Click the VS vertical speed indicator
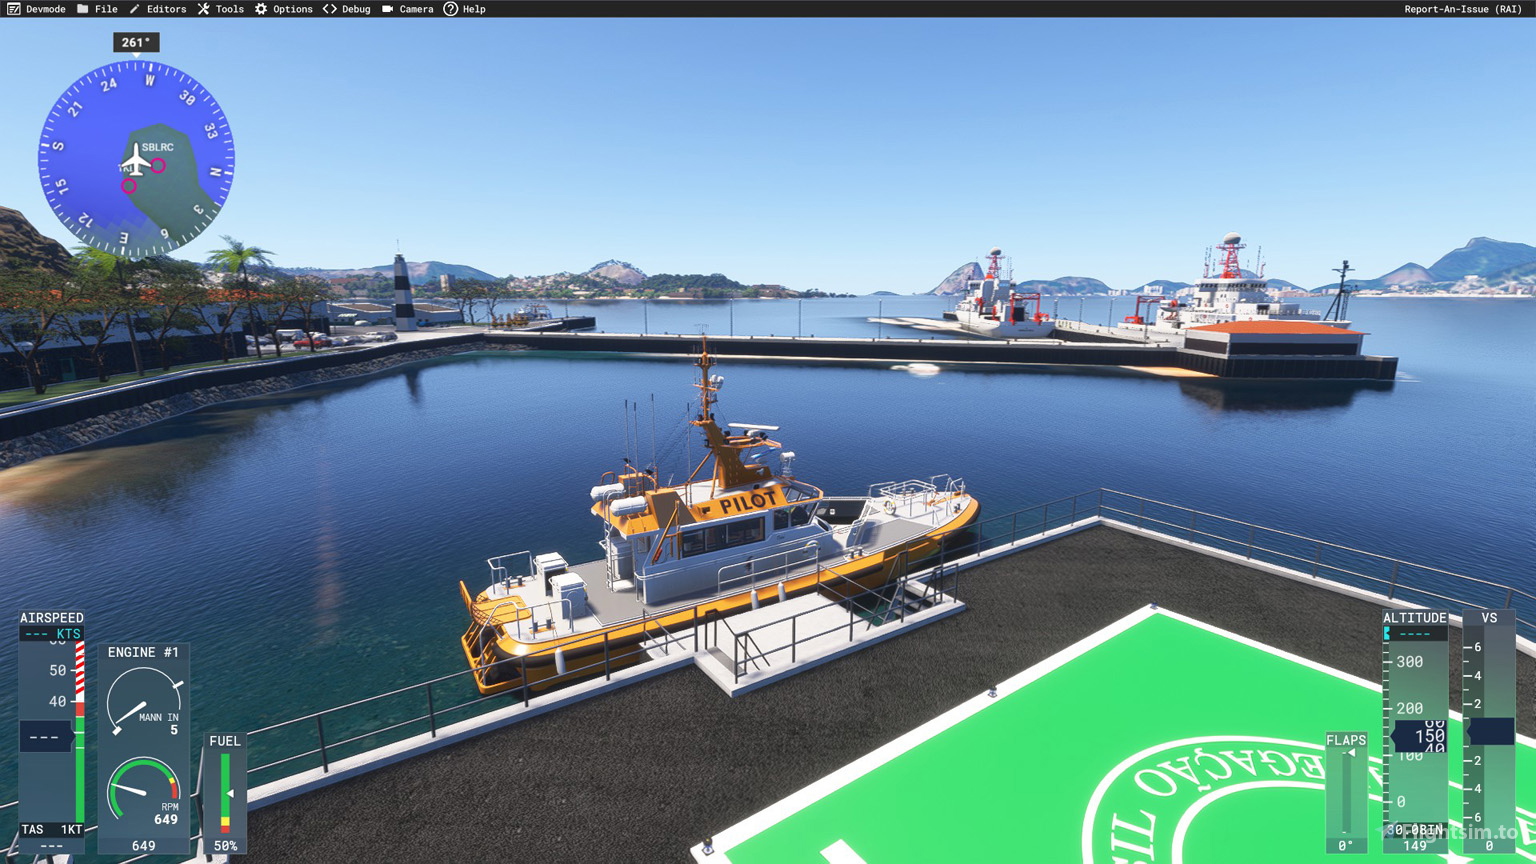This screenshot has height=864, width=1536. pyautogui.click(x=1489, y=732)
